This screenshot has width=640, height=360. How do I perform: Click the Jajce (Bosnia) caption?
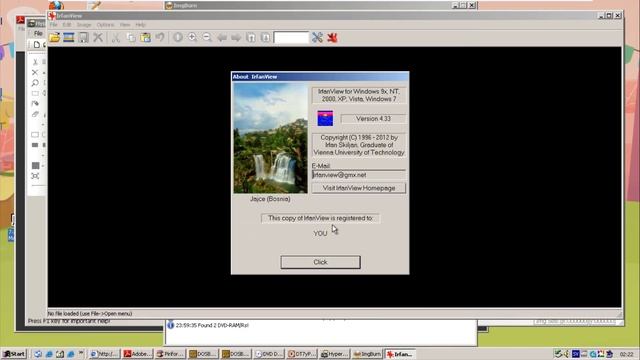tap(270, 199)
